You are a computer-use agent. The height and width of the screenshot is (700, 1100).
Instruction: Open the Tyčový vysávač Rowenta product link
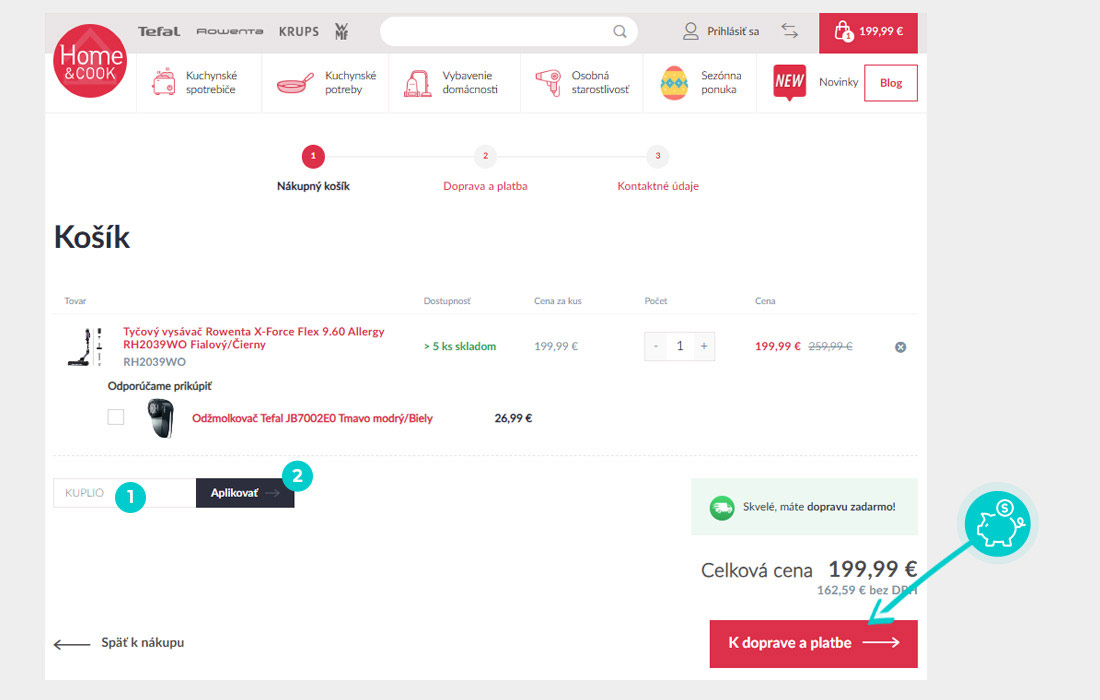tap(254, 338)
